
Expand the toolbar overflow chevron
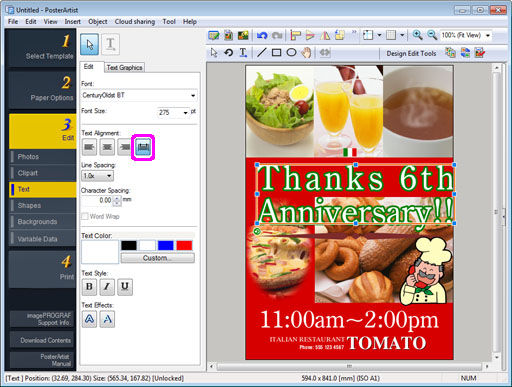pos(354,32)
